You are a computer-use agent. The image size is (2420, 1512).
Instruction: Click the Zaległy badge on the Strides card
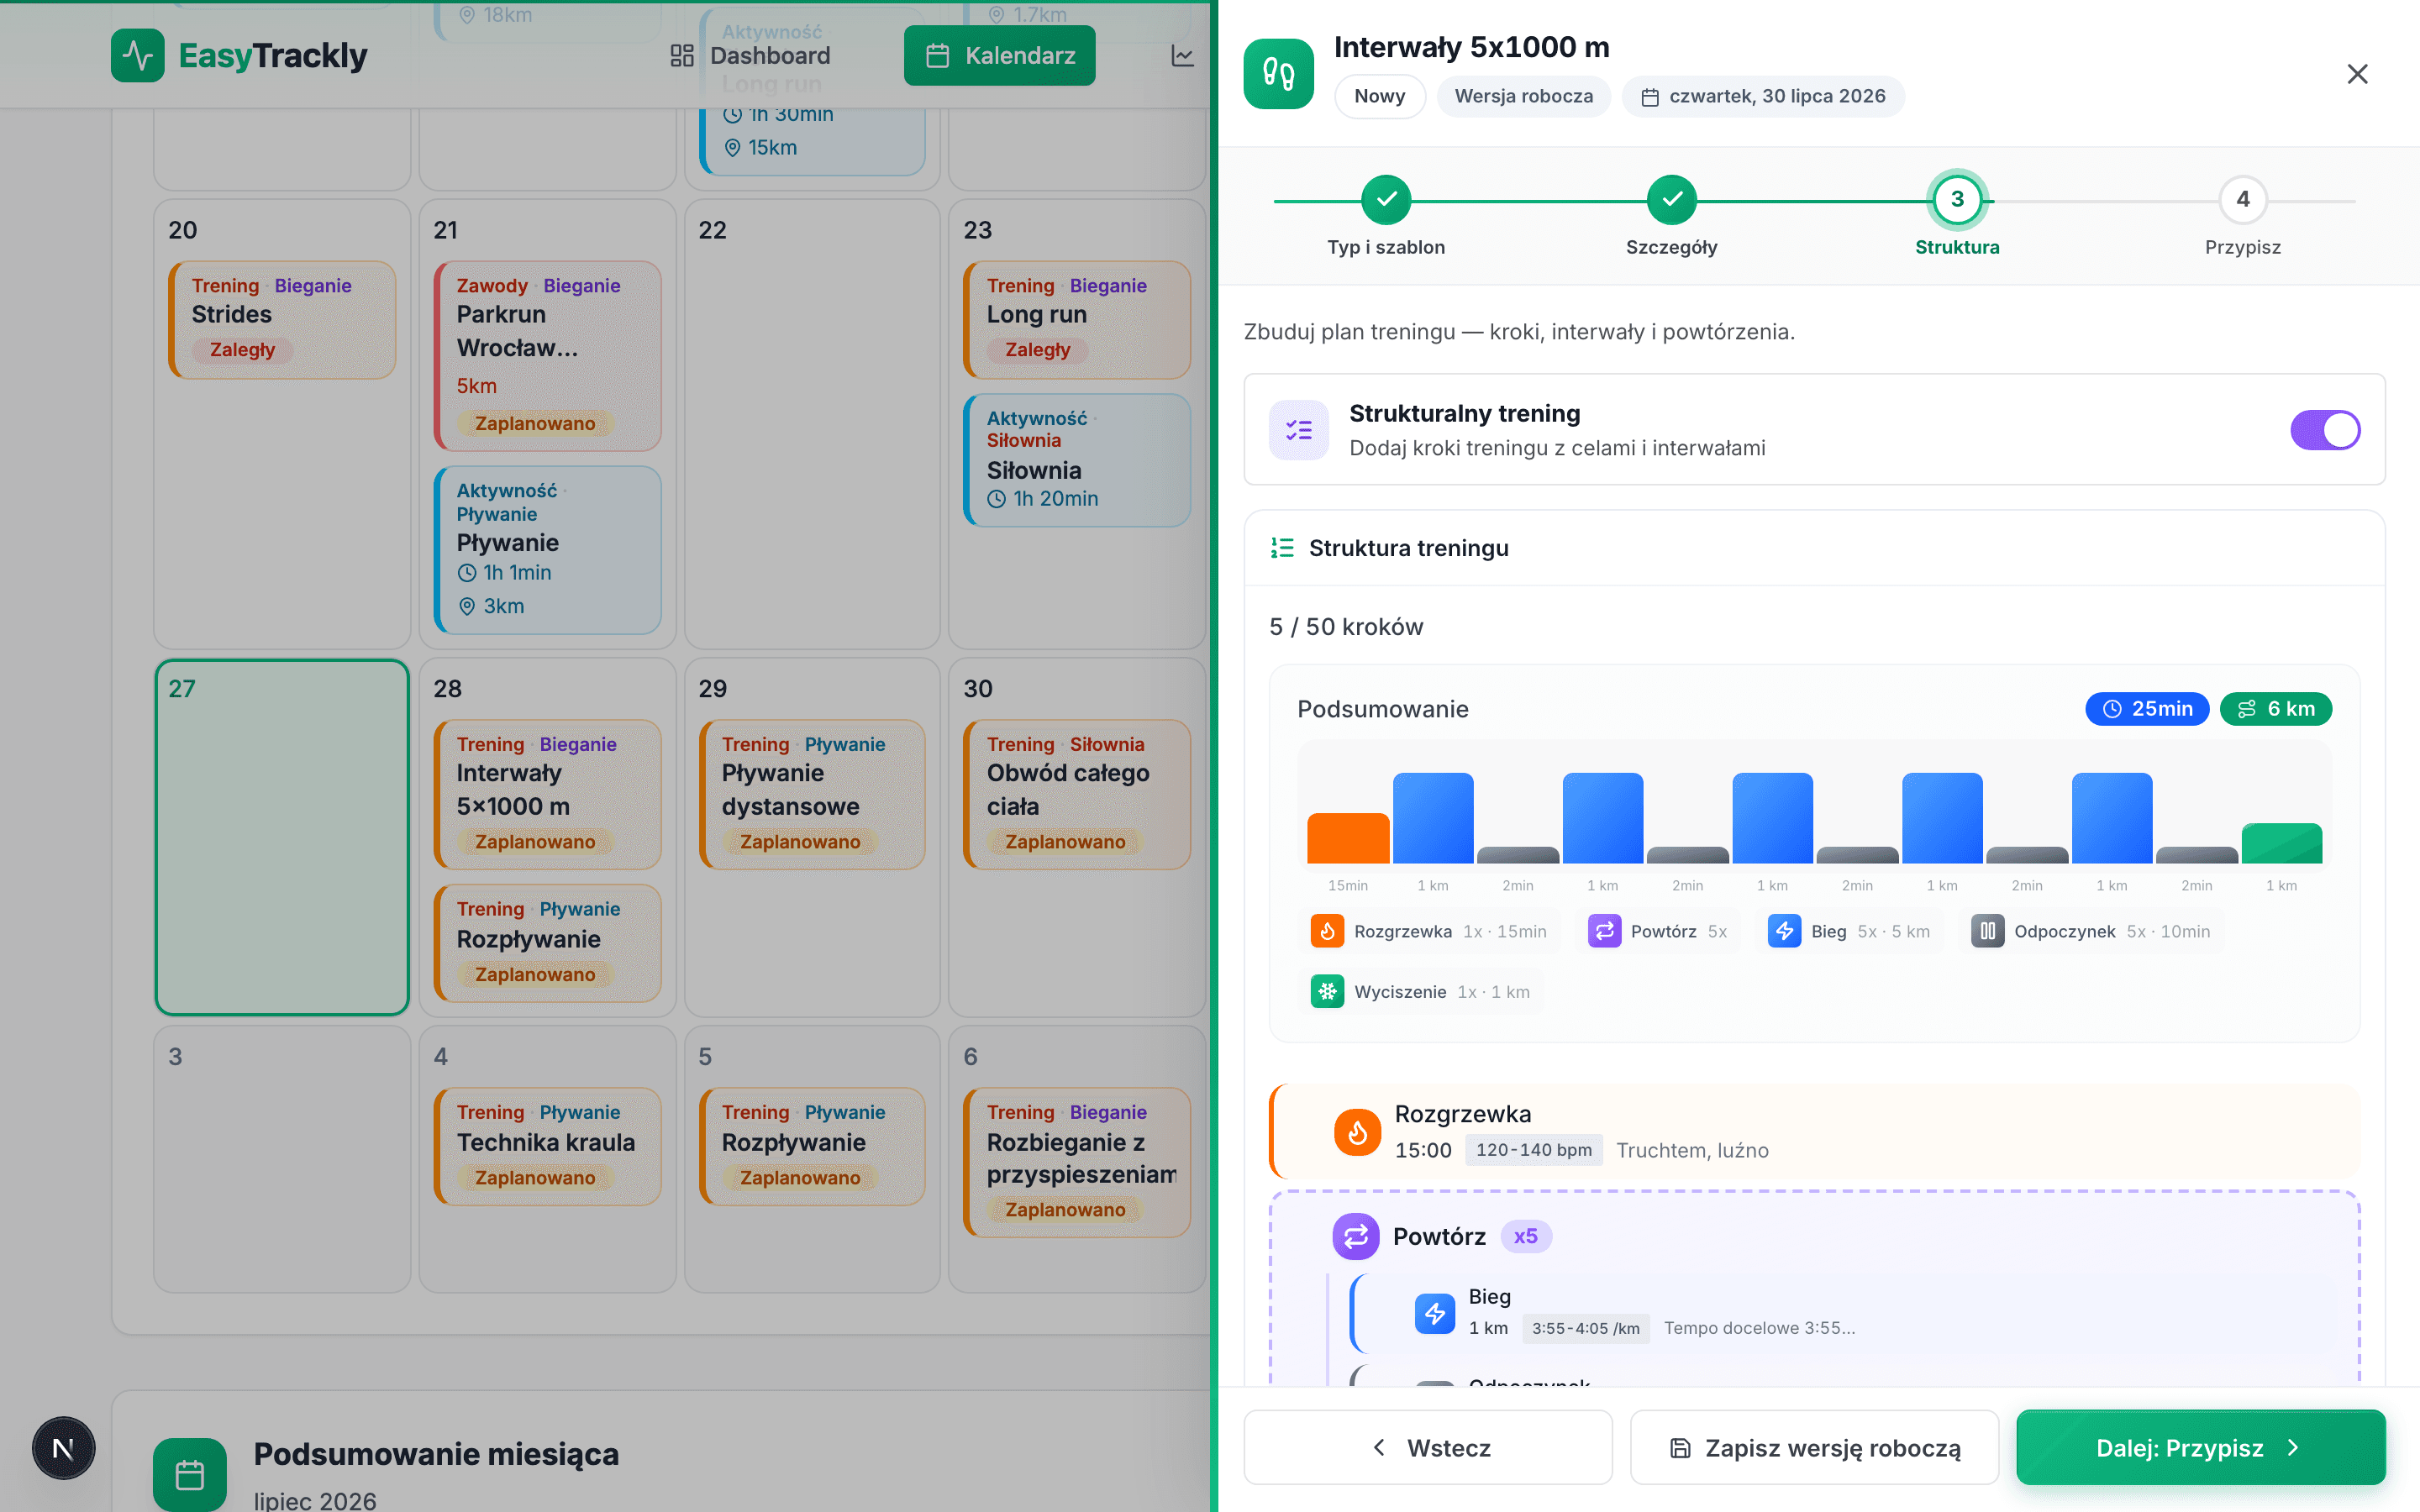coord(242,350)
